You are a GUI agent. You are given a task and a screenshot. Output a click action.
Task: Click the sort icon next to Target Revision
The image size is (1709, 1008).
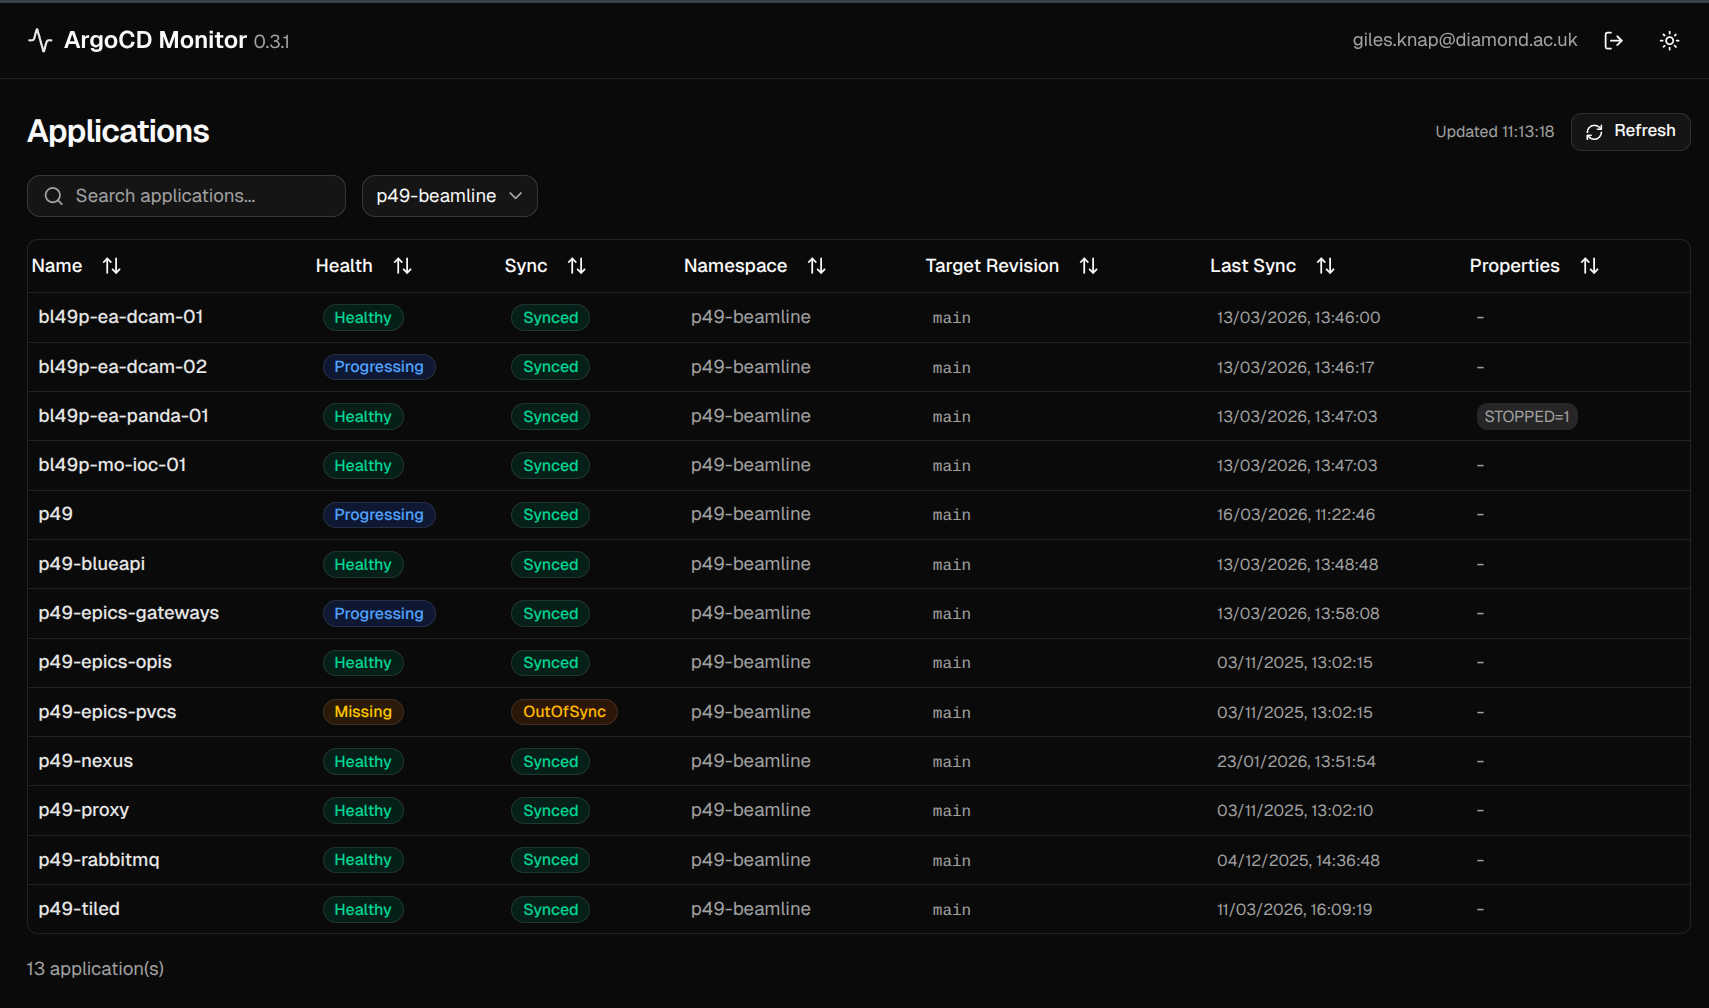(x=1088, y=265)
